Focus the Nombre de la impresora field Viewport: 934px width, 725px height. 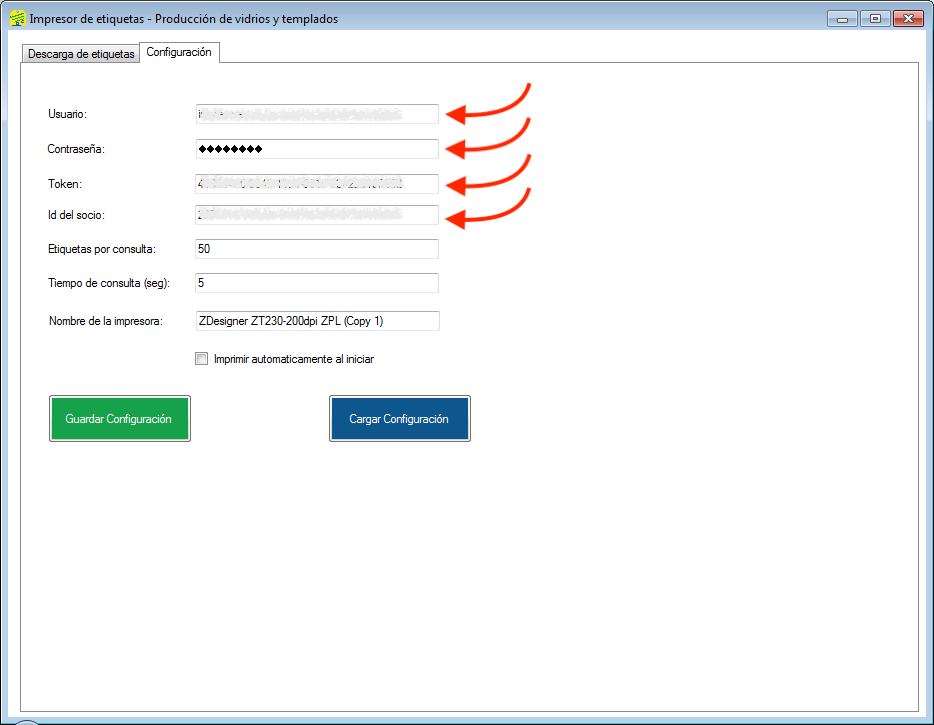coord(317,321)
